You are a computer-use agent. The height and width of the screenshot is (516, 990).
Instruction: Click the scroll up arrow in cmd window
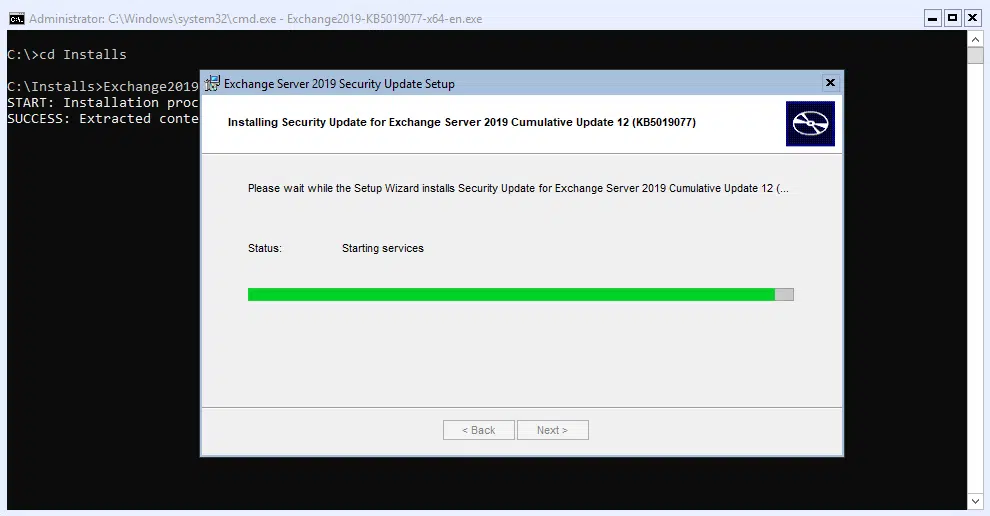click(x=975, y=39)
